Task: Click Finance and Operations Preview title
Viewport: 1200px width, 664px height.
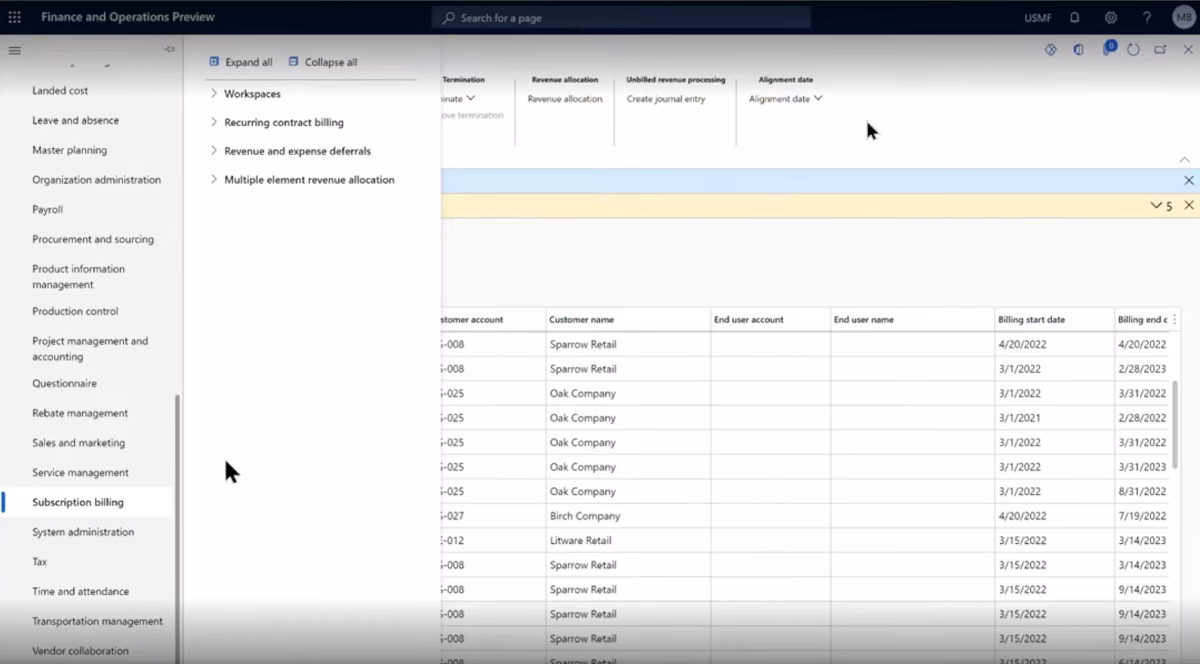Action: 128,17
